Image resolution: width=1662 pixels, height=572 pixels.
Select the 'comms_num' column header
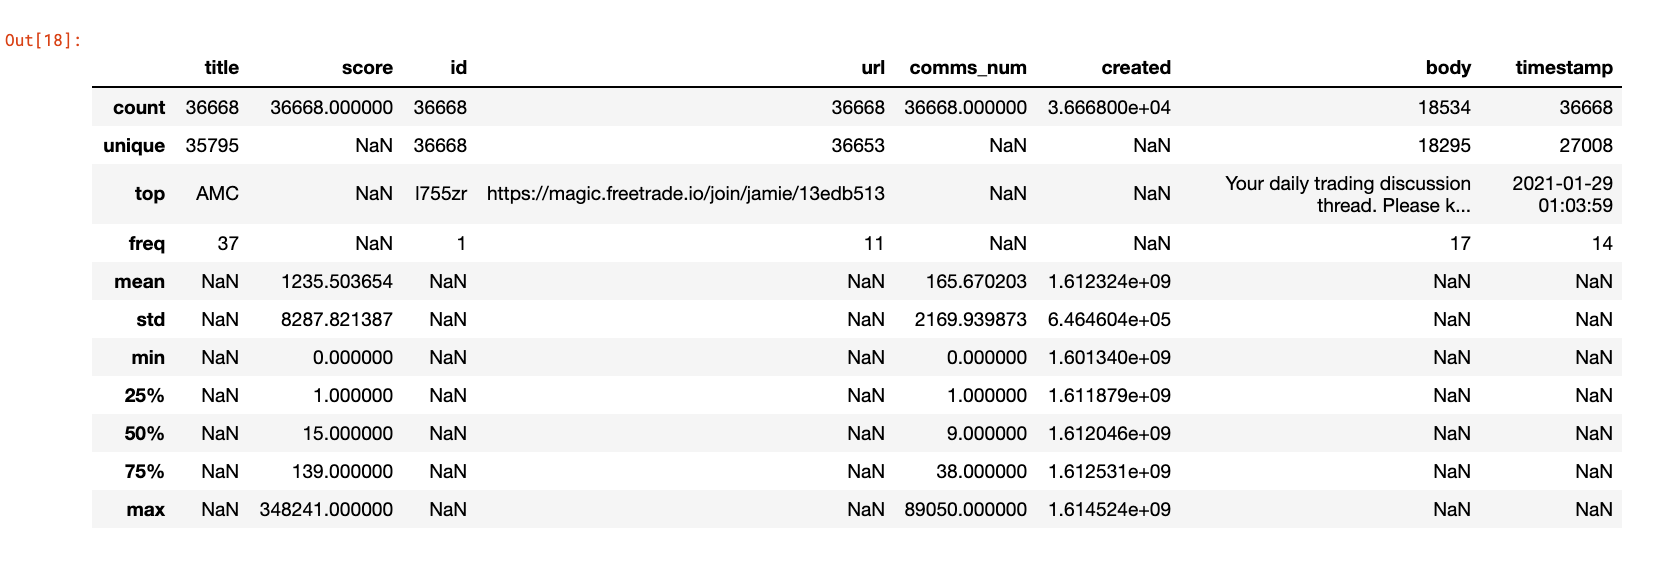click(967, 68)
